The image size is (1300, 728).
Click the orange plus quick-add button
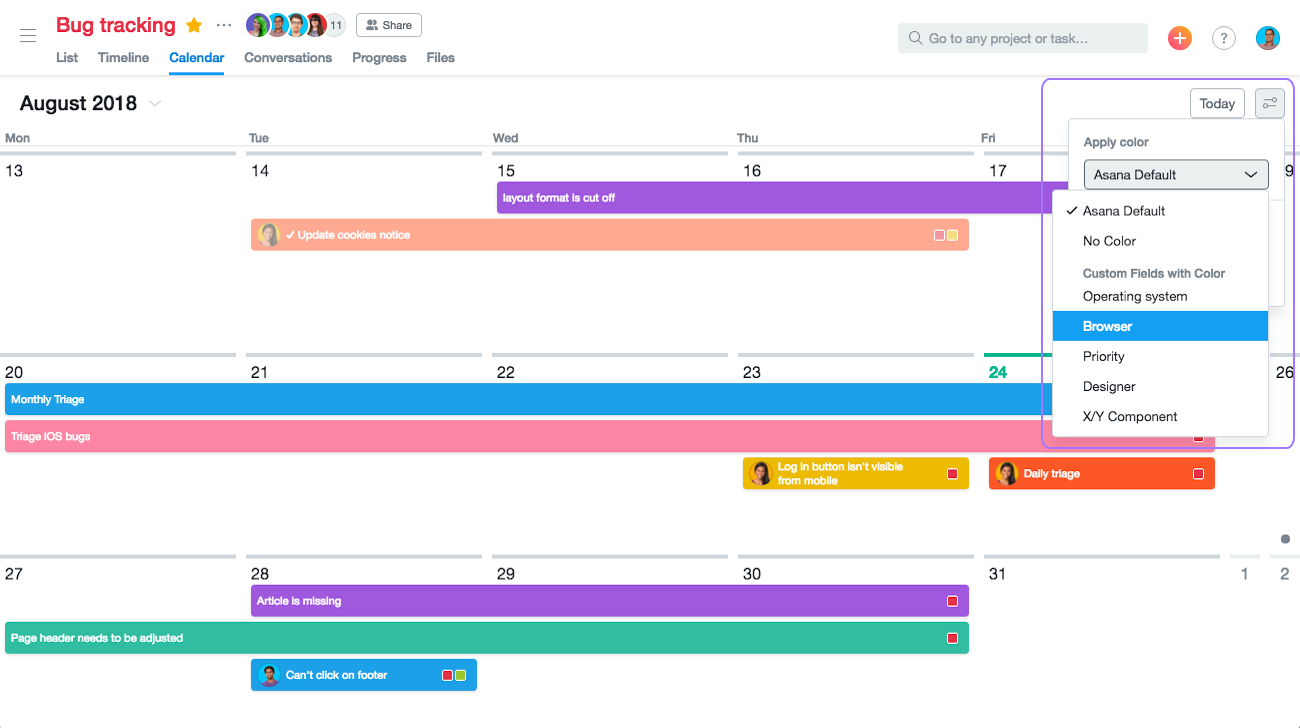pyautogui.click(x=1180, y=38)
